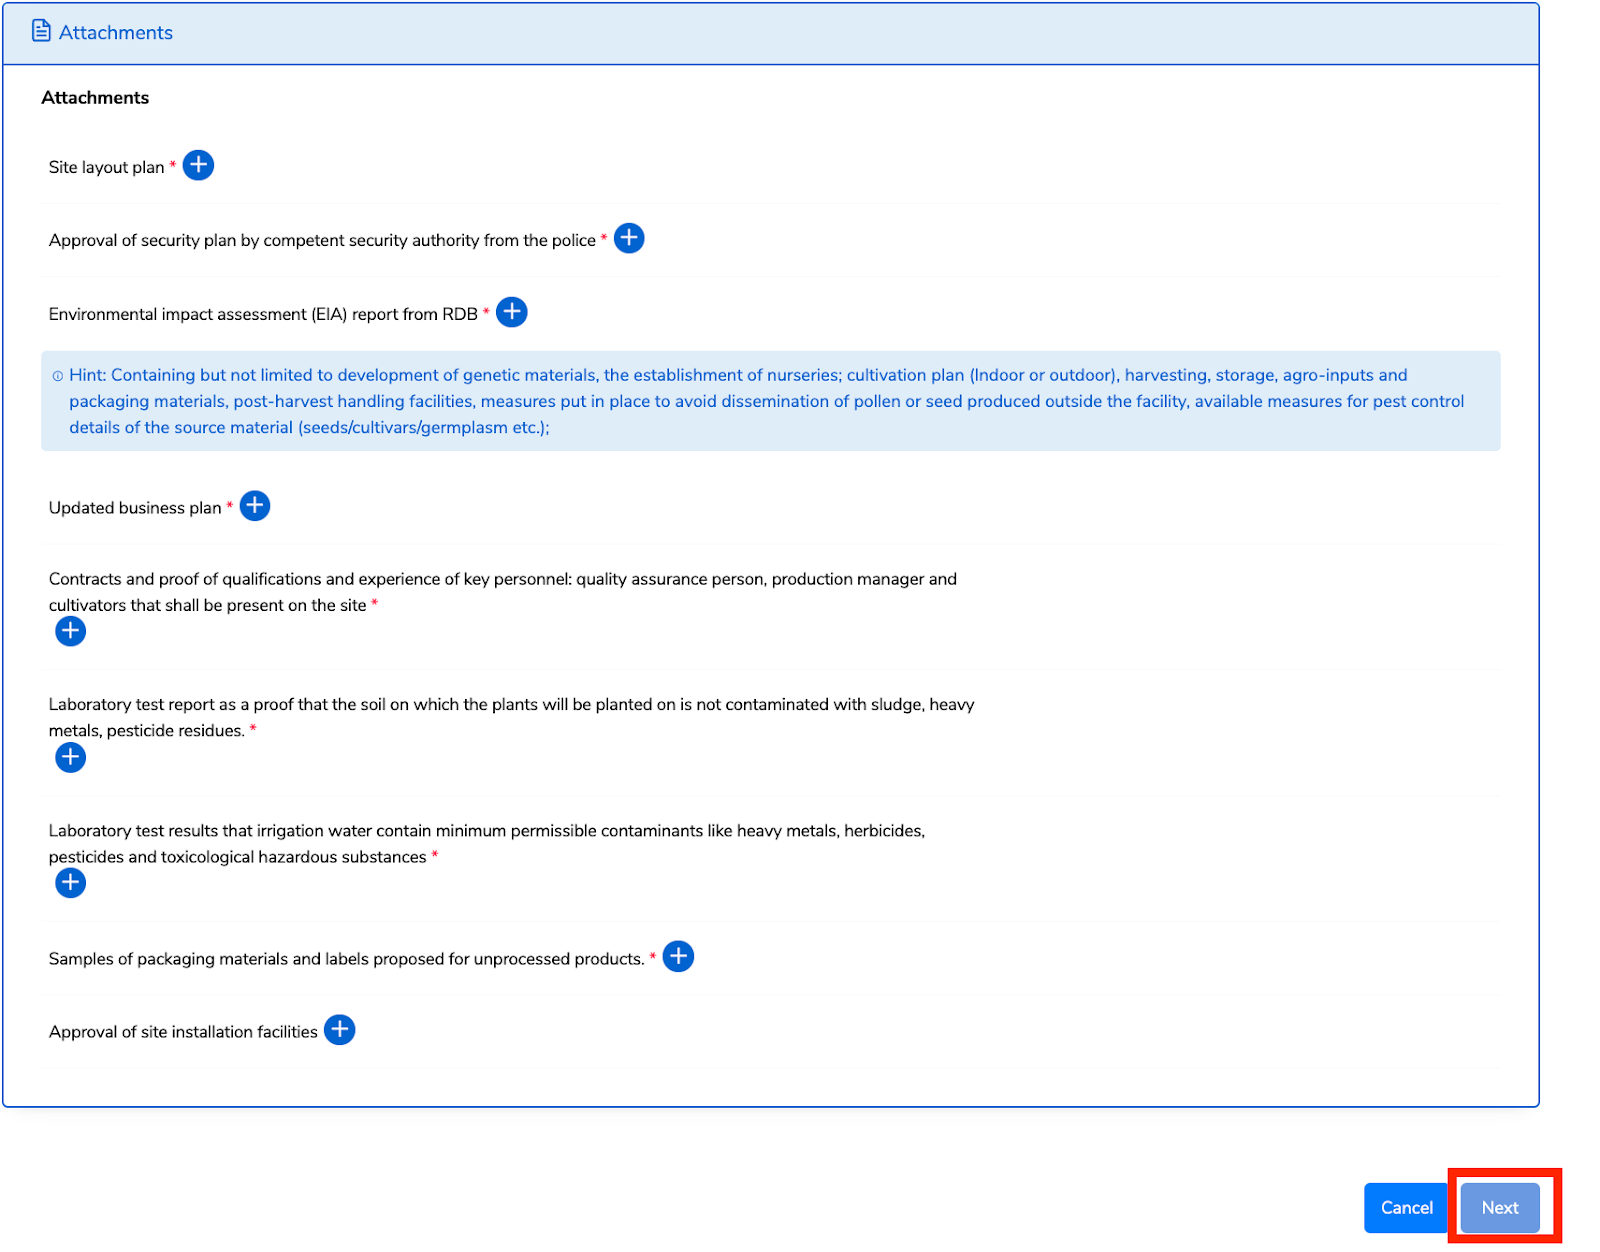
Task: Add Approval of site installation facilities file
Action: point(340,1030)
